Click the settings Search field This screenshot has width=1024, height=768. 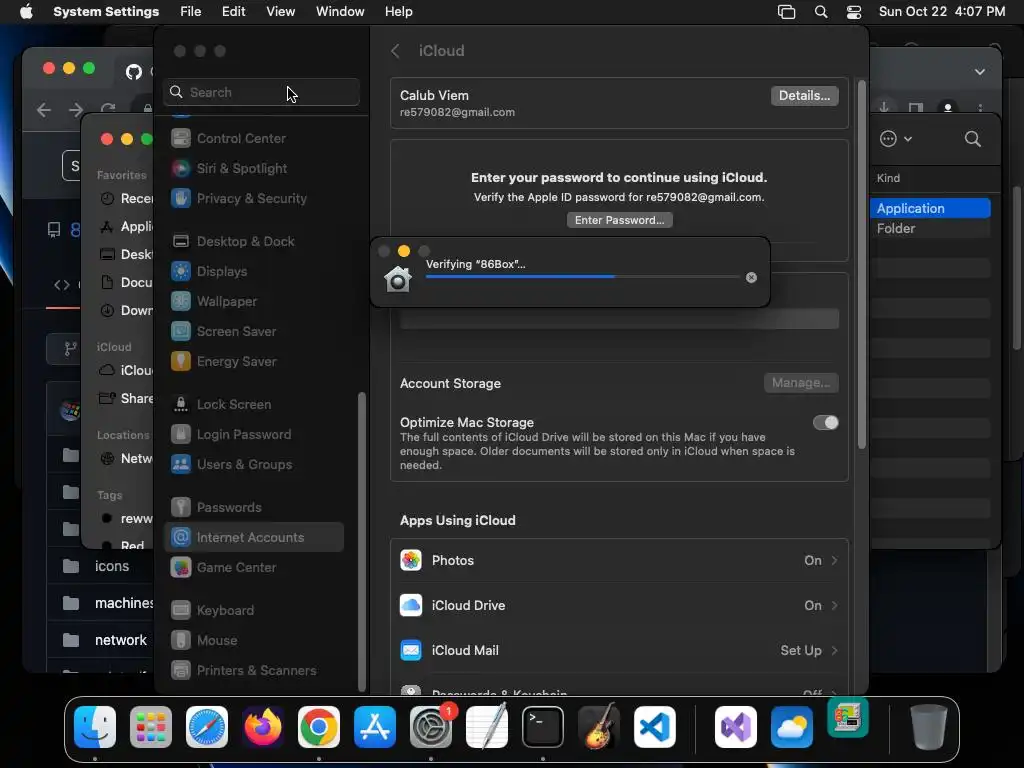[x=261, y=93]
